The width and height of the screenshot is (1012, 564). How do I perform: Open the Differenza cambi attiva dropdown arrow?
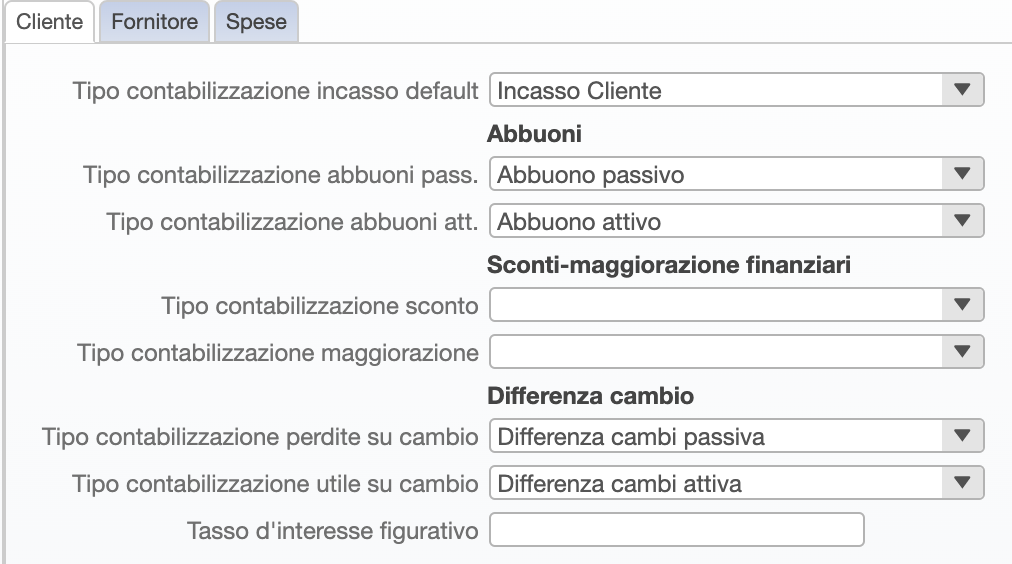pyautogui.click(x=962, y=483)
